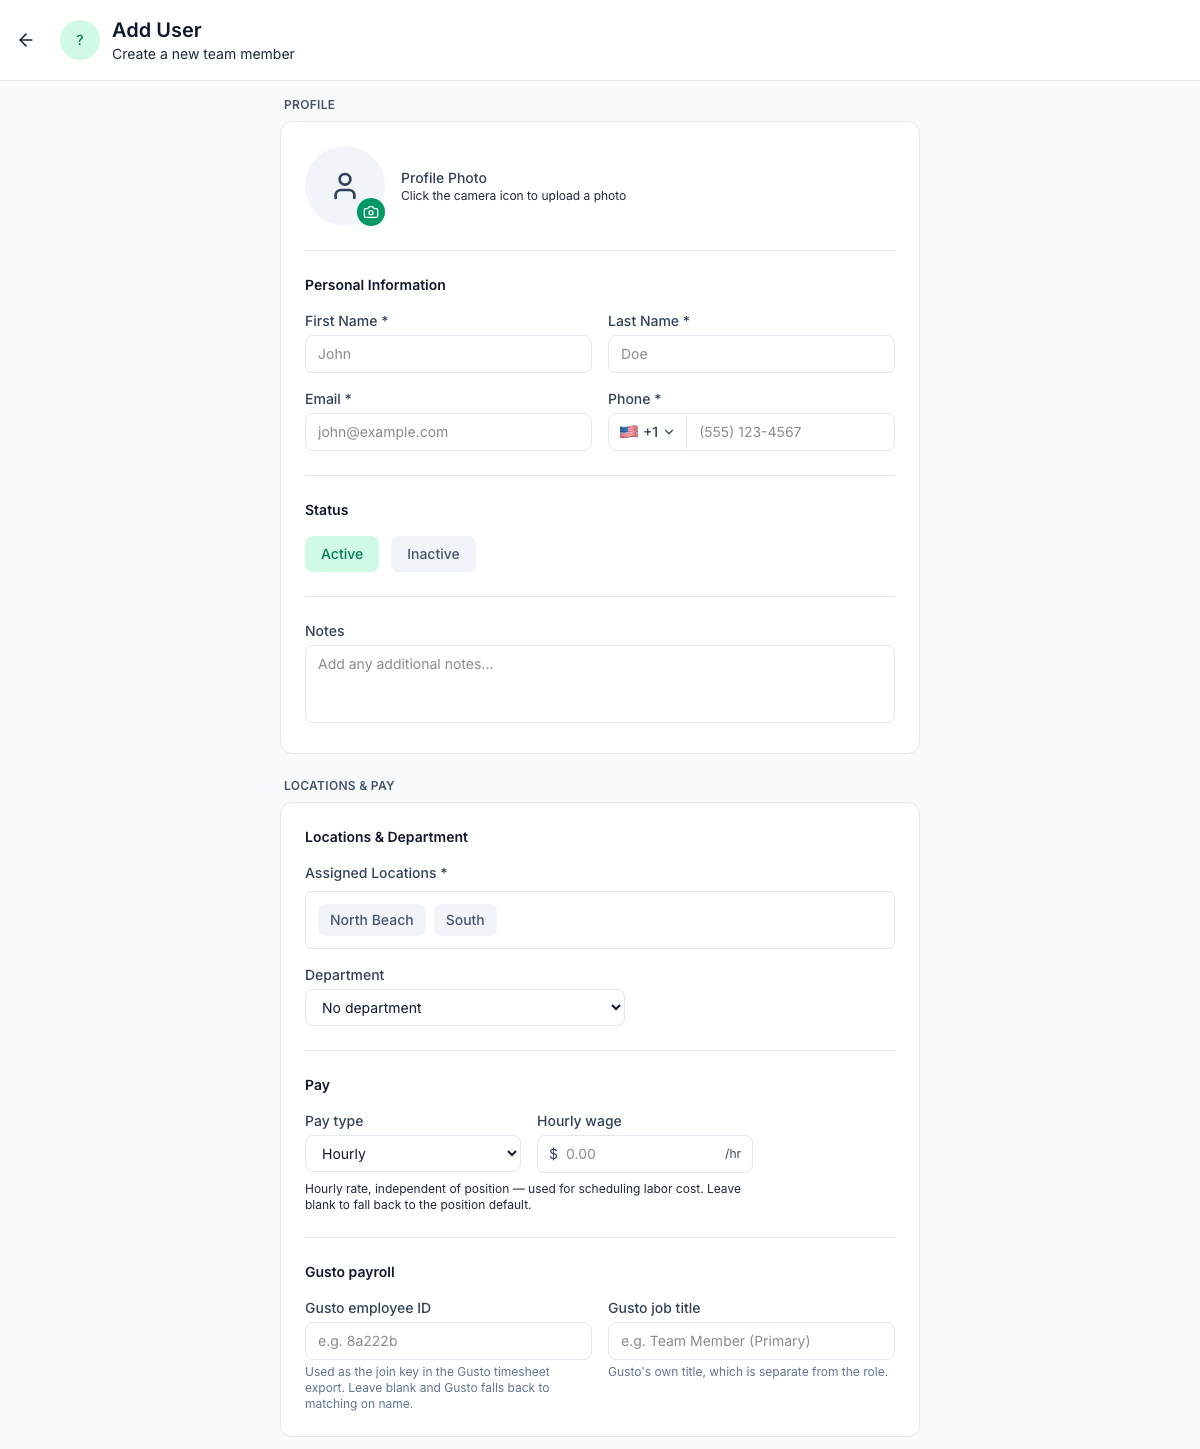Open the Pay type dropdown
This screenshot has width=1200, height=1449.
click(413, 1154)
